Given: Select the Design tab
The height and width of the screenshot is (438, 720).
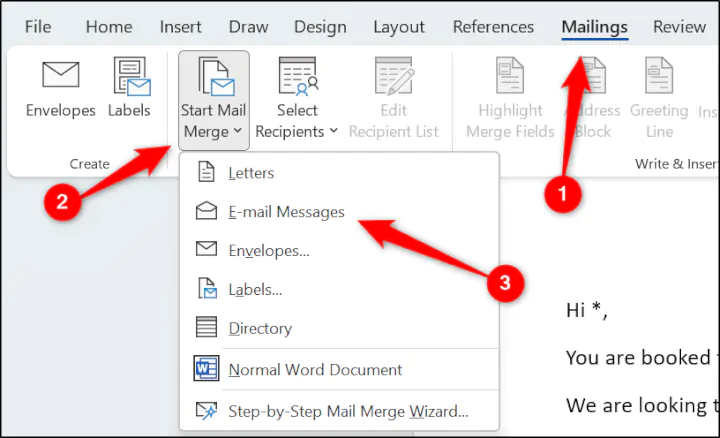Looking at the screenshot, I should click(320, 27).
